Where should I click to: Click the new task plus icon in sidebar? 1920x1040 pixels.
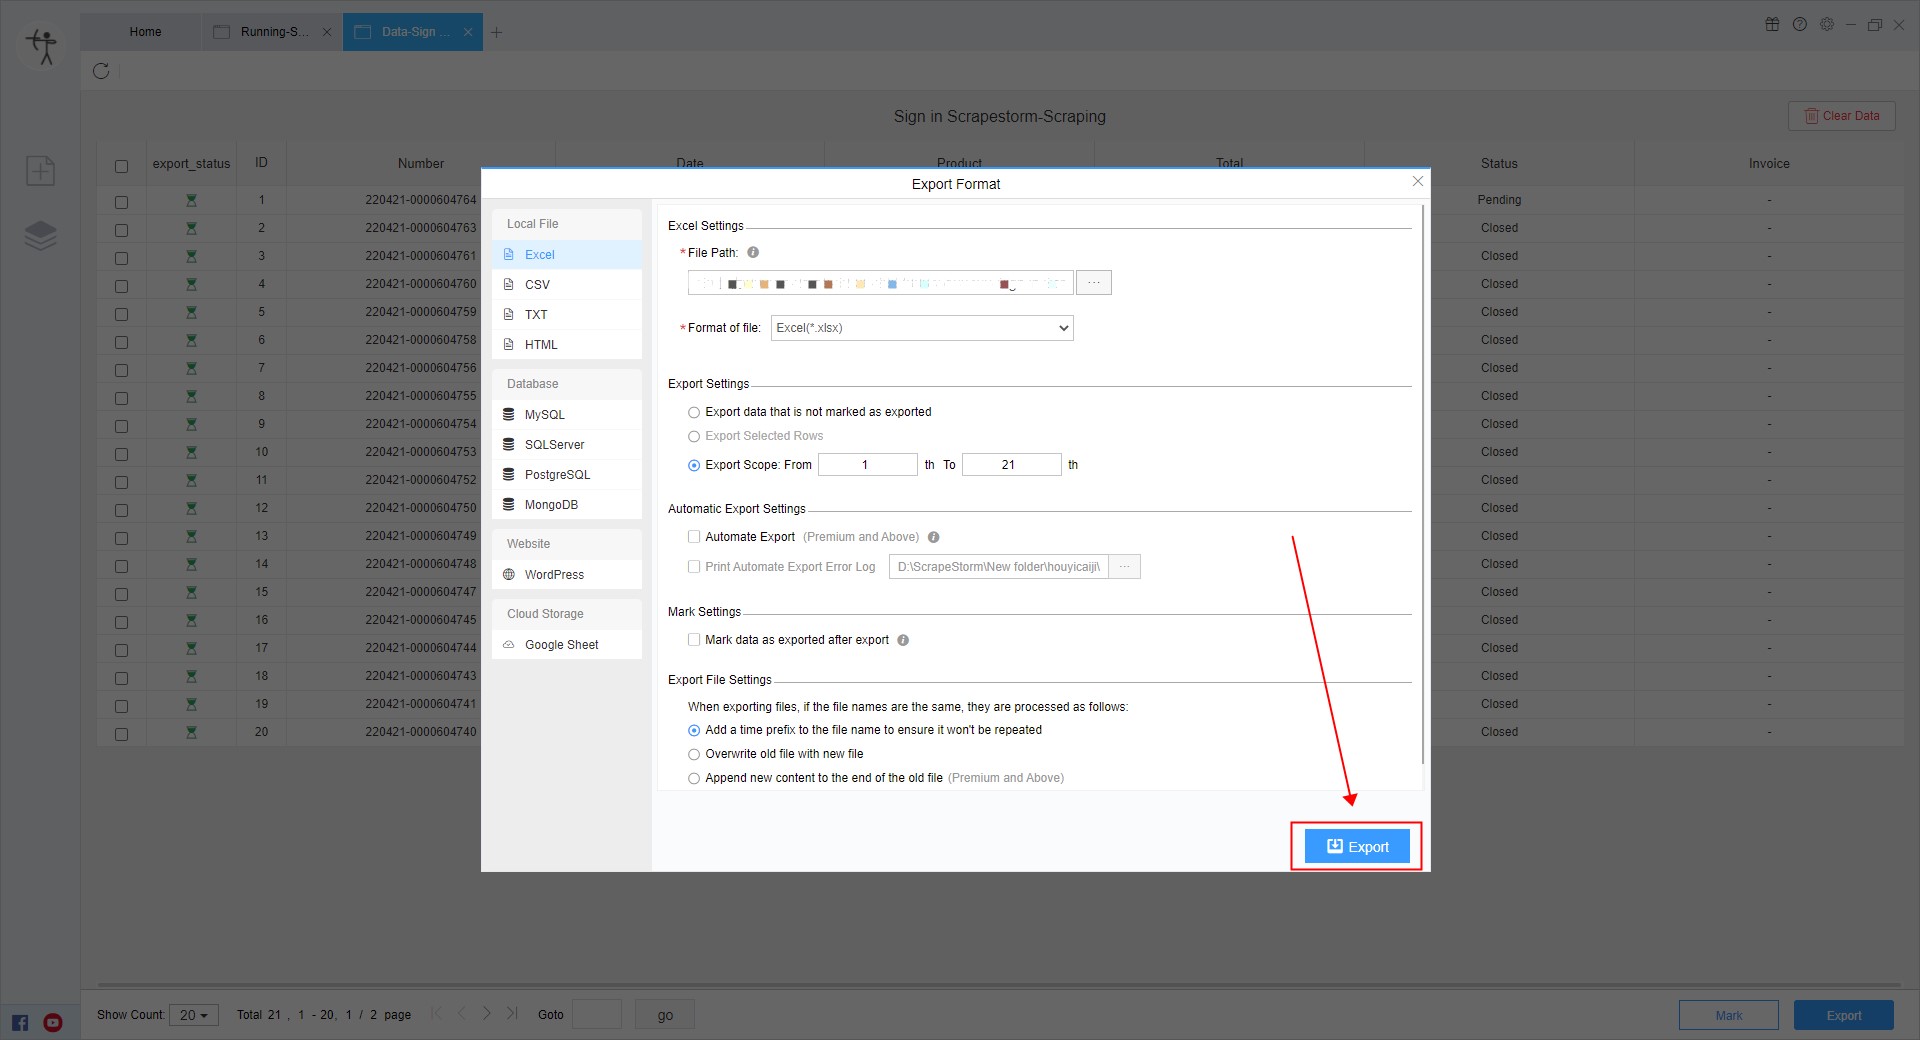[40, 171]
